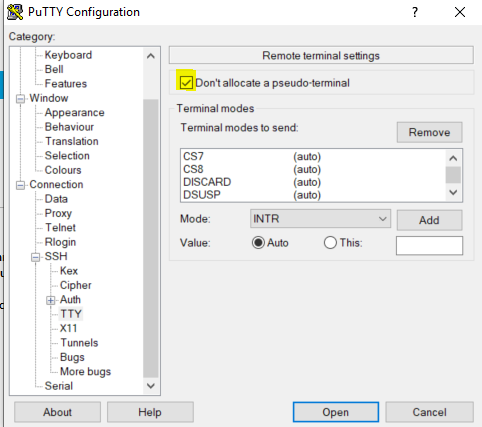482x427 pixels.
Task: Click the Remove button
Action: coord(429,132)
